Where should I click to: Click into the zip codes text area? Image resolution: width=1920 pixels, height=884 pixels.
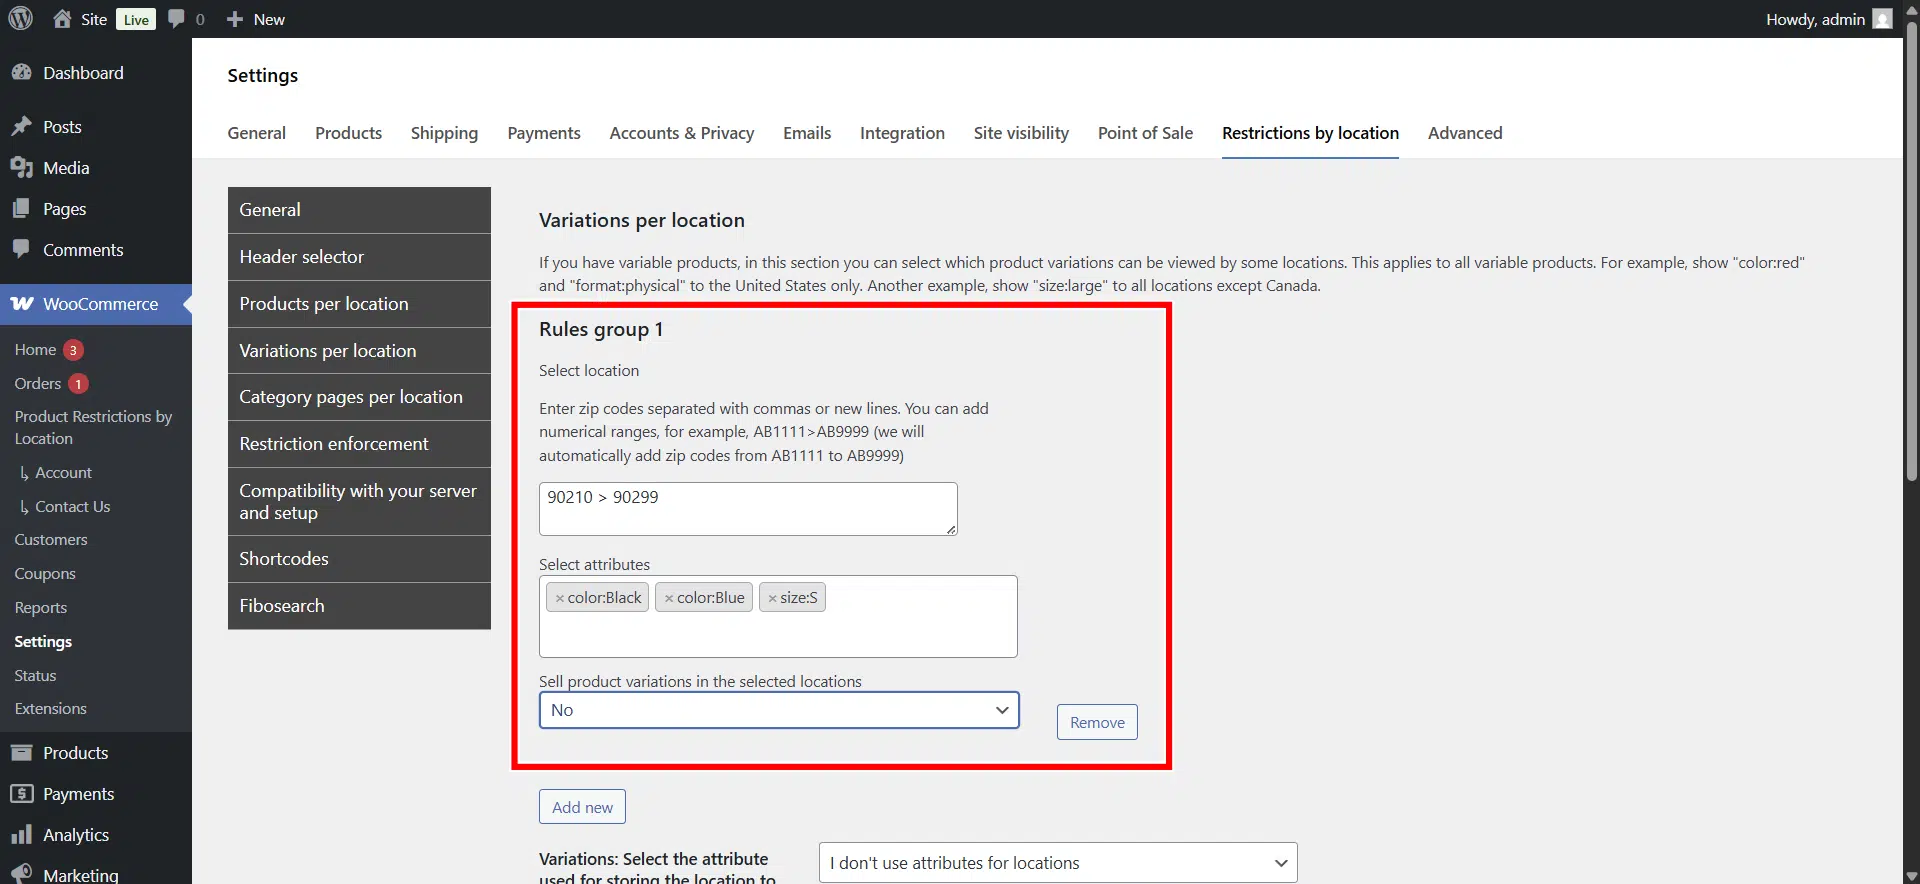pos(747,509)
